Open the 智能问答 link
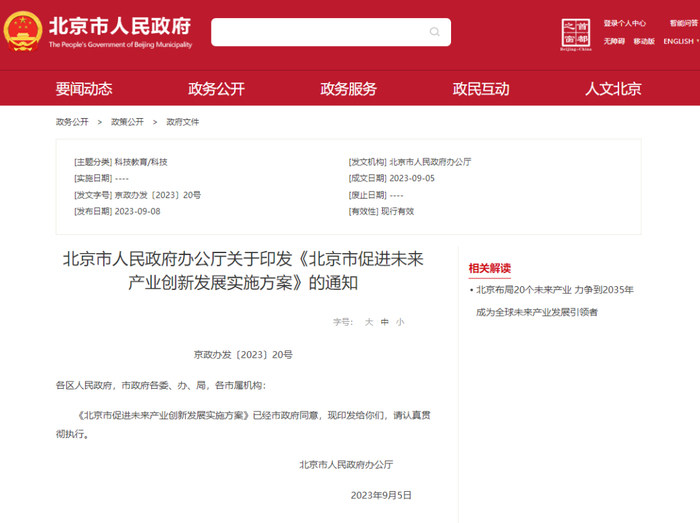 click(683, 23)
